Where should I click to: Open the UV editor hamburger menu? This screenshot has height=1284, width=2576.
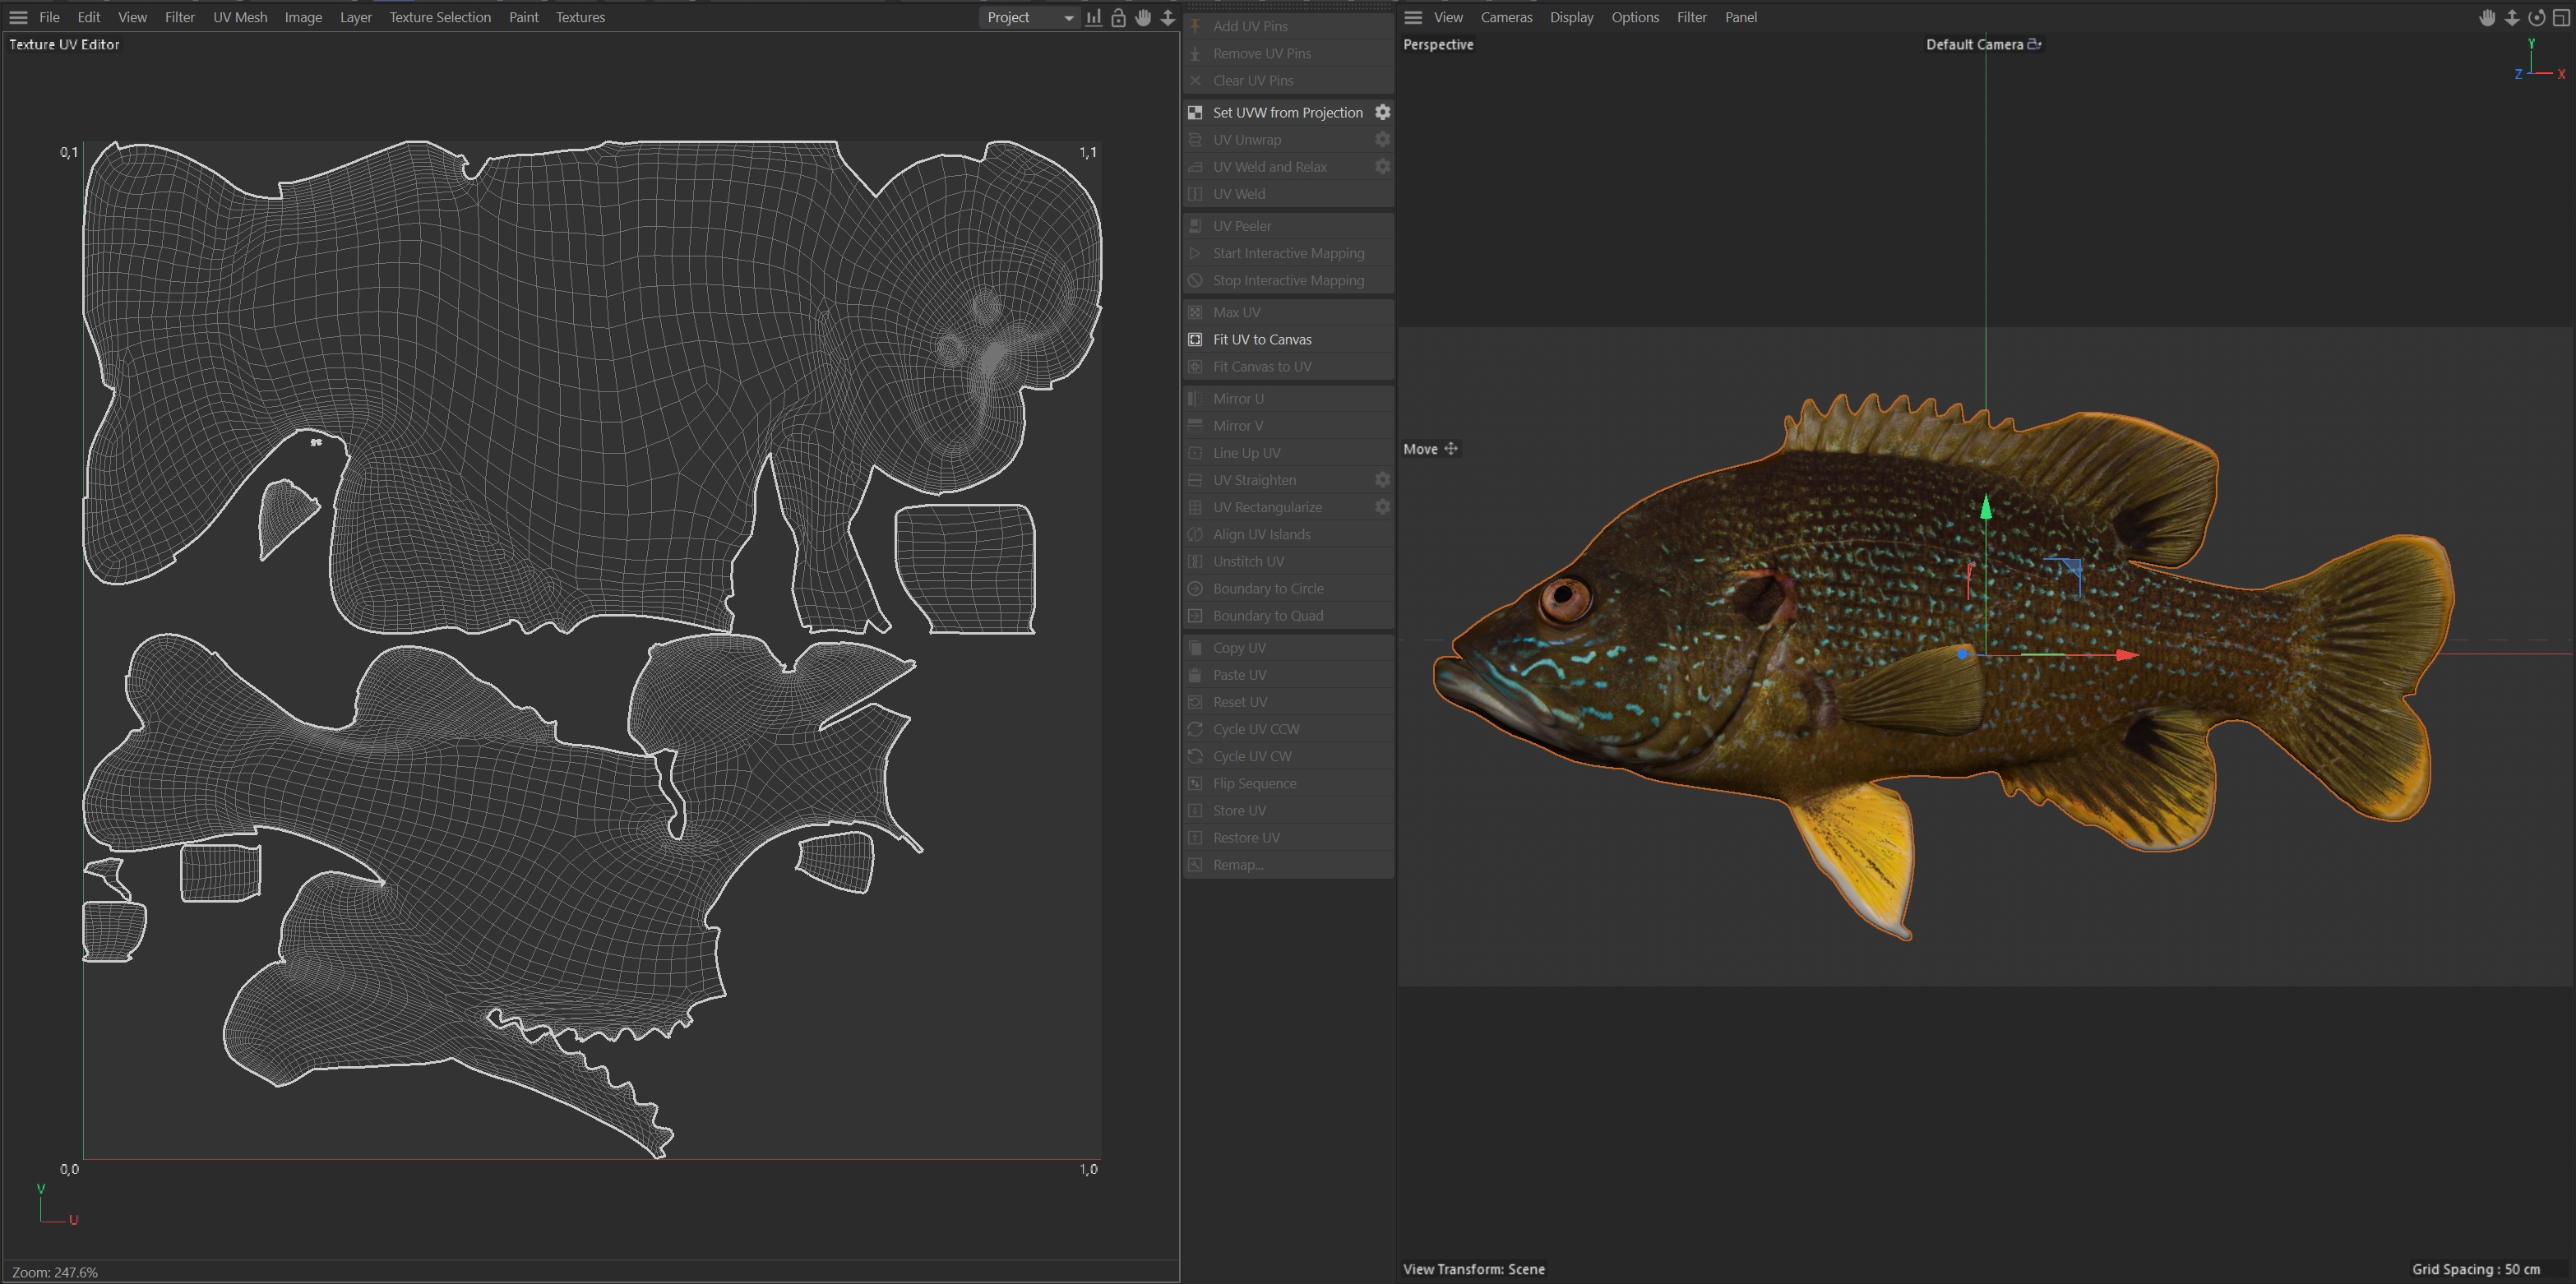point(18,18)
